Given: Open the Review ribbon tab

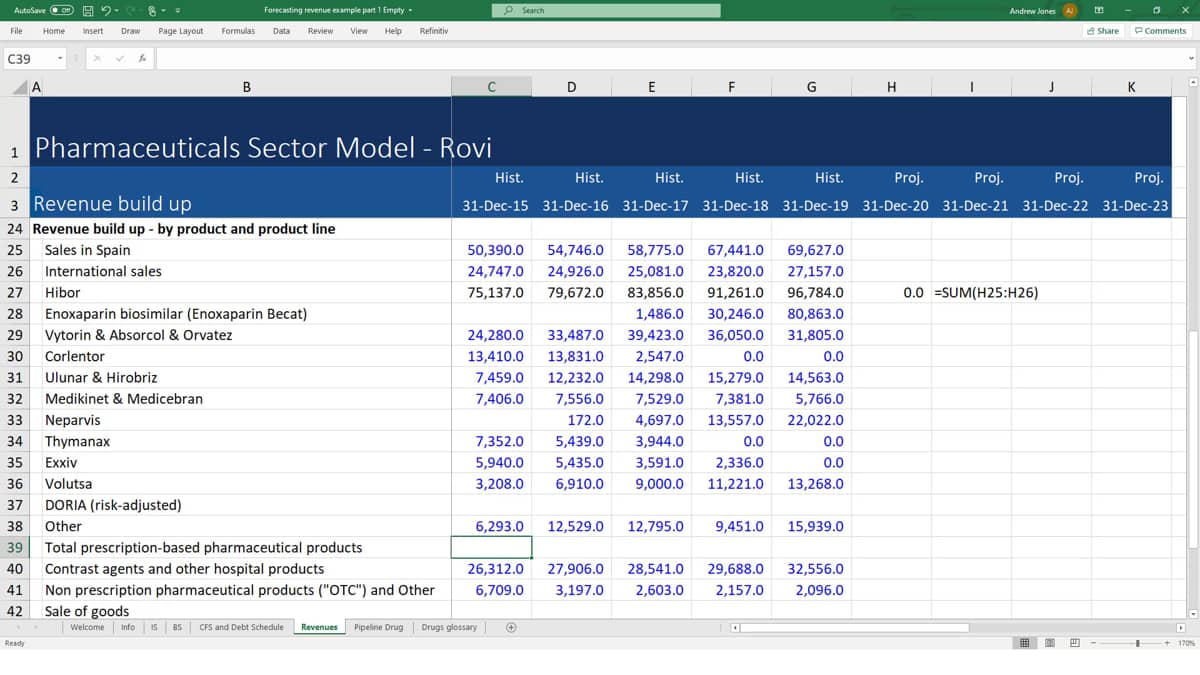Looking at the screenshot, I should point(320,31).
